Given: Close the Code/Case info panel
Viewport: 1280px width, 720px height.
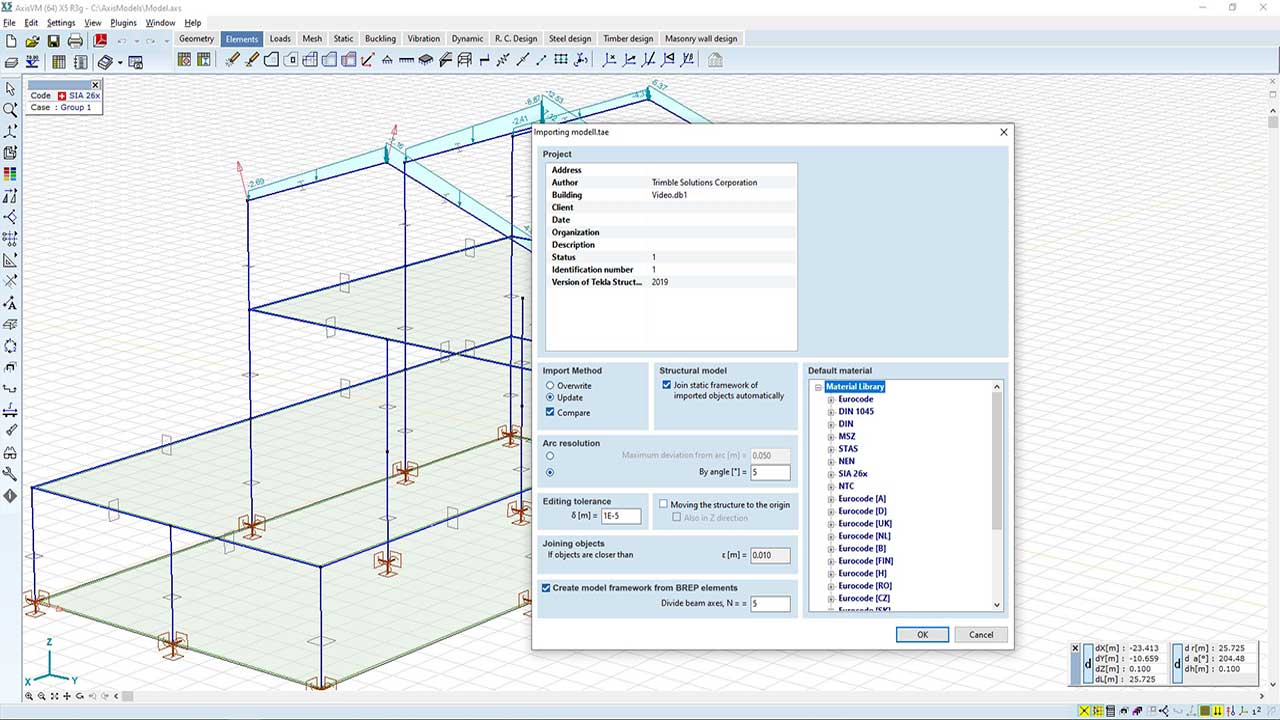Looking at the screenshot, I should 96,85.
